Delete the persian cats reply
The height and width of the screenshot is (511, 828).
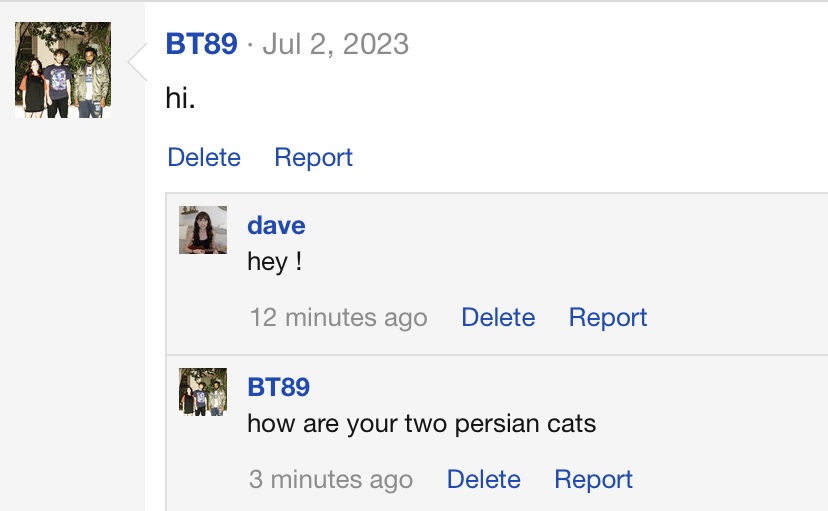point(484,480)
